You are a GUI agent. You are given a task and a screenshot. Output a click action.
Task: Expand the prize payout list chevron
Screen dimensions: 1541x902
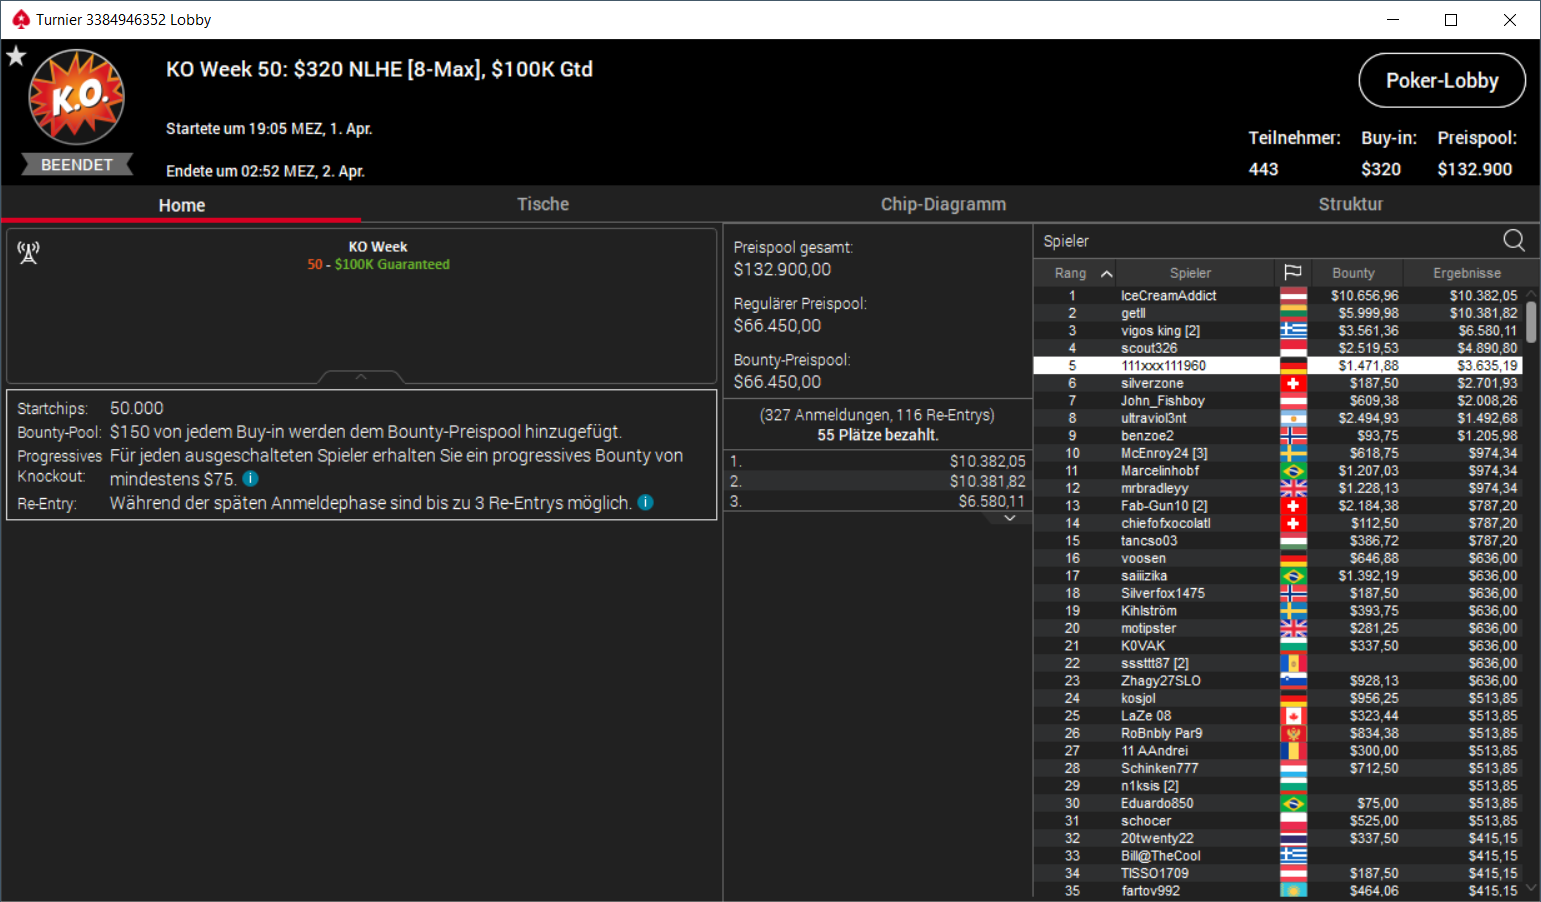[1010, 518]
